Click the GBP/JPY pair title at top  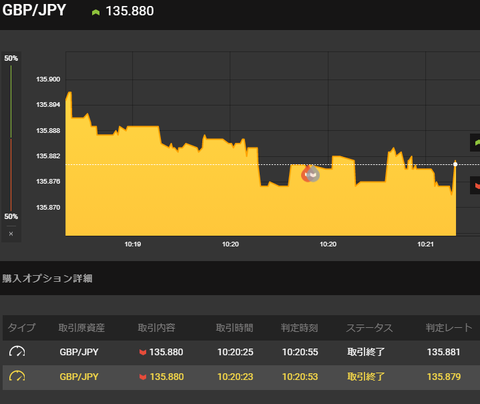point(34,10)
